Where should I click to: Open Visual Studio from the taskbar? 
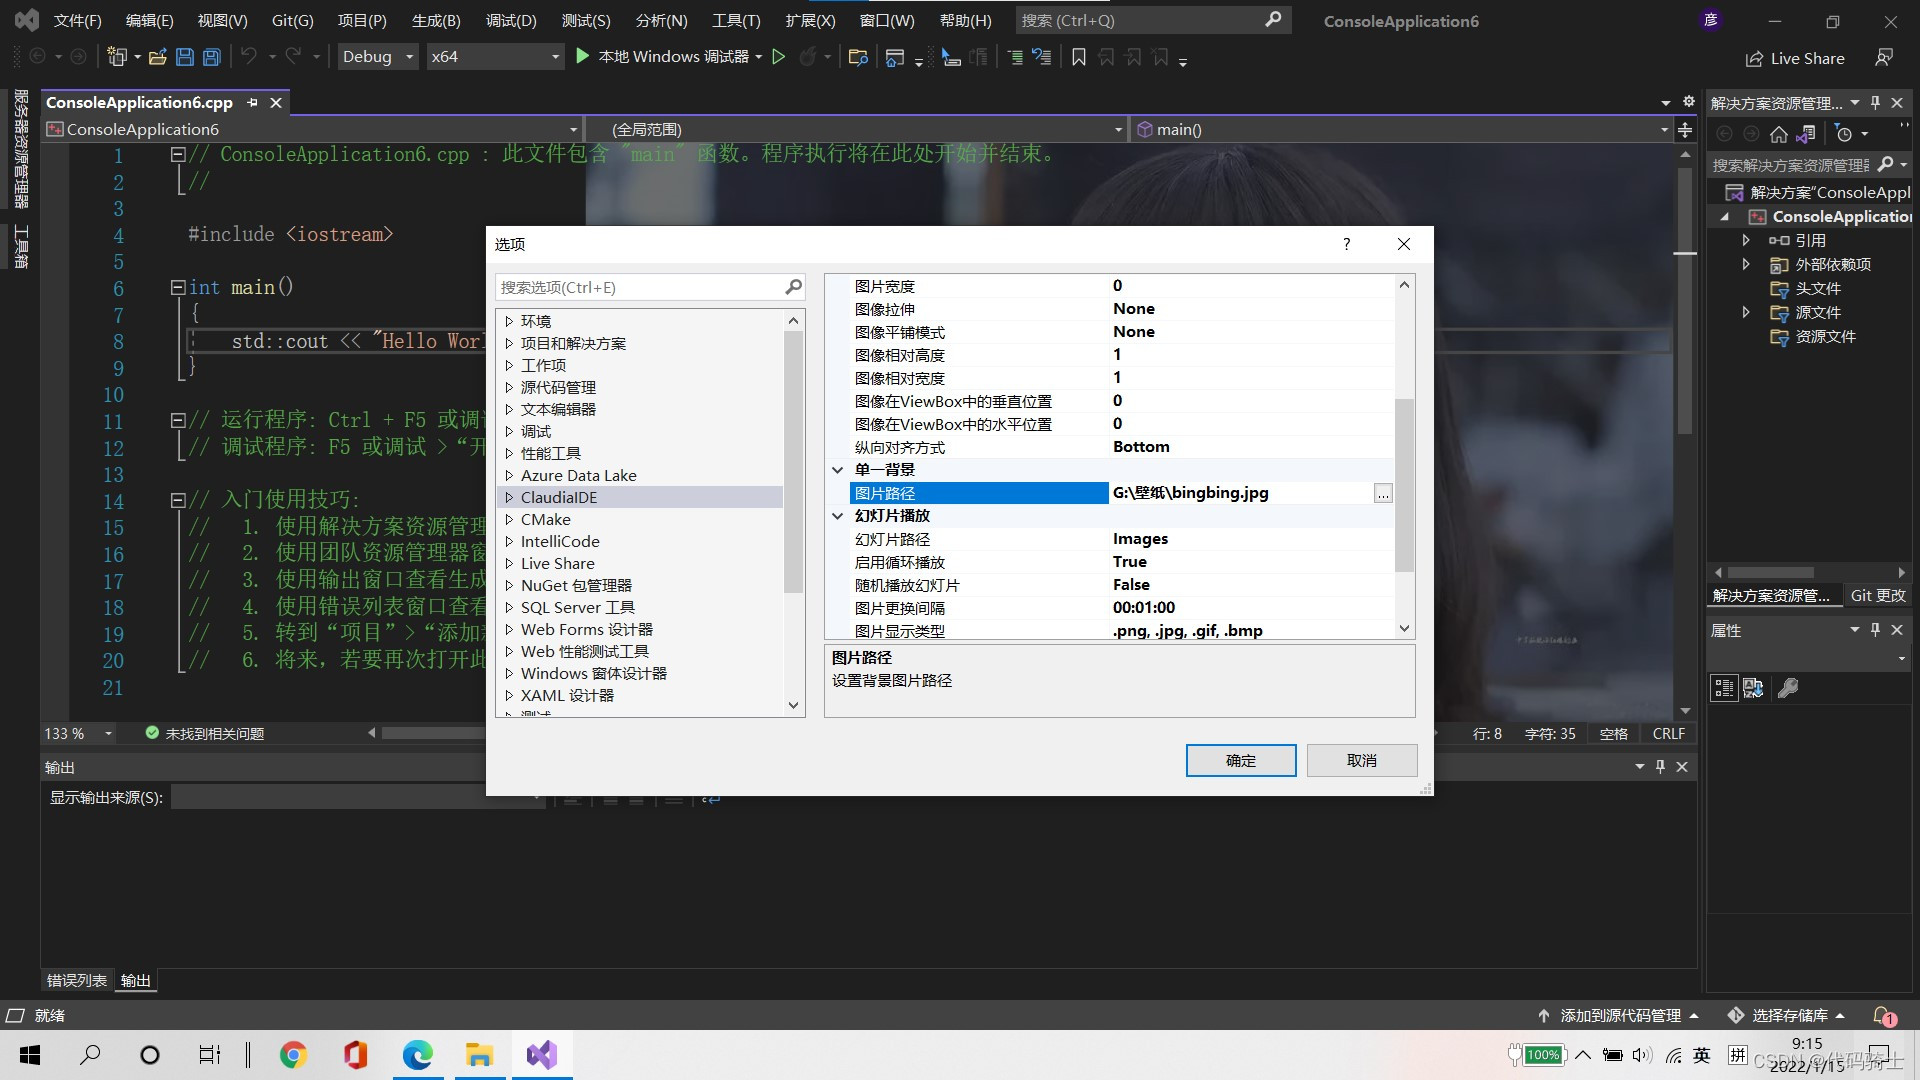[541, 1054]
